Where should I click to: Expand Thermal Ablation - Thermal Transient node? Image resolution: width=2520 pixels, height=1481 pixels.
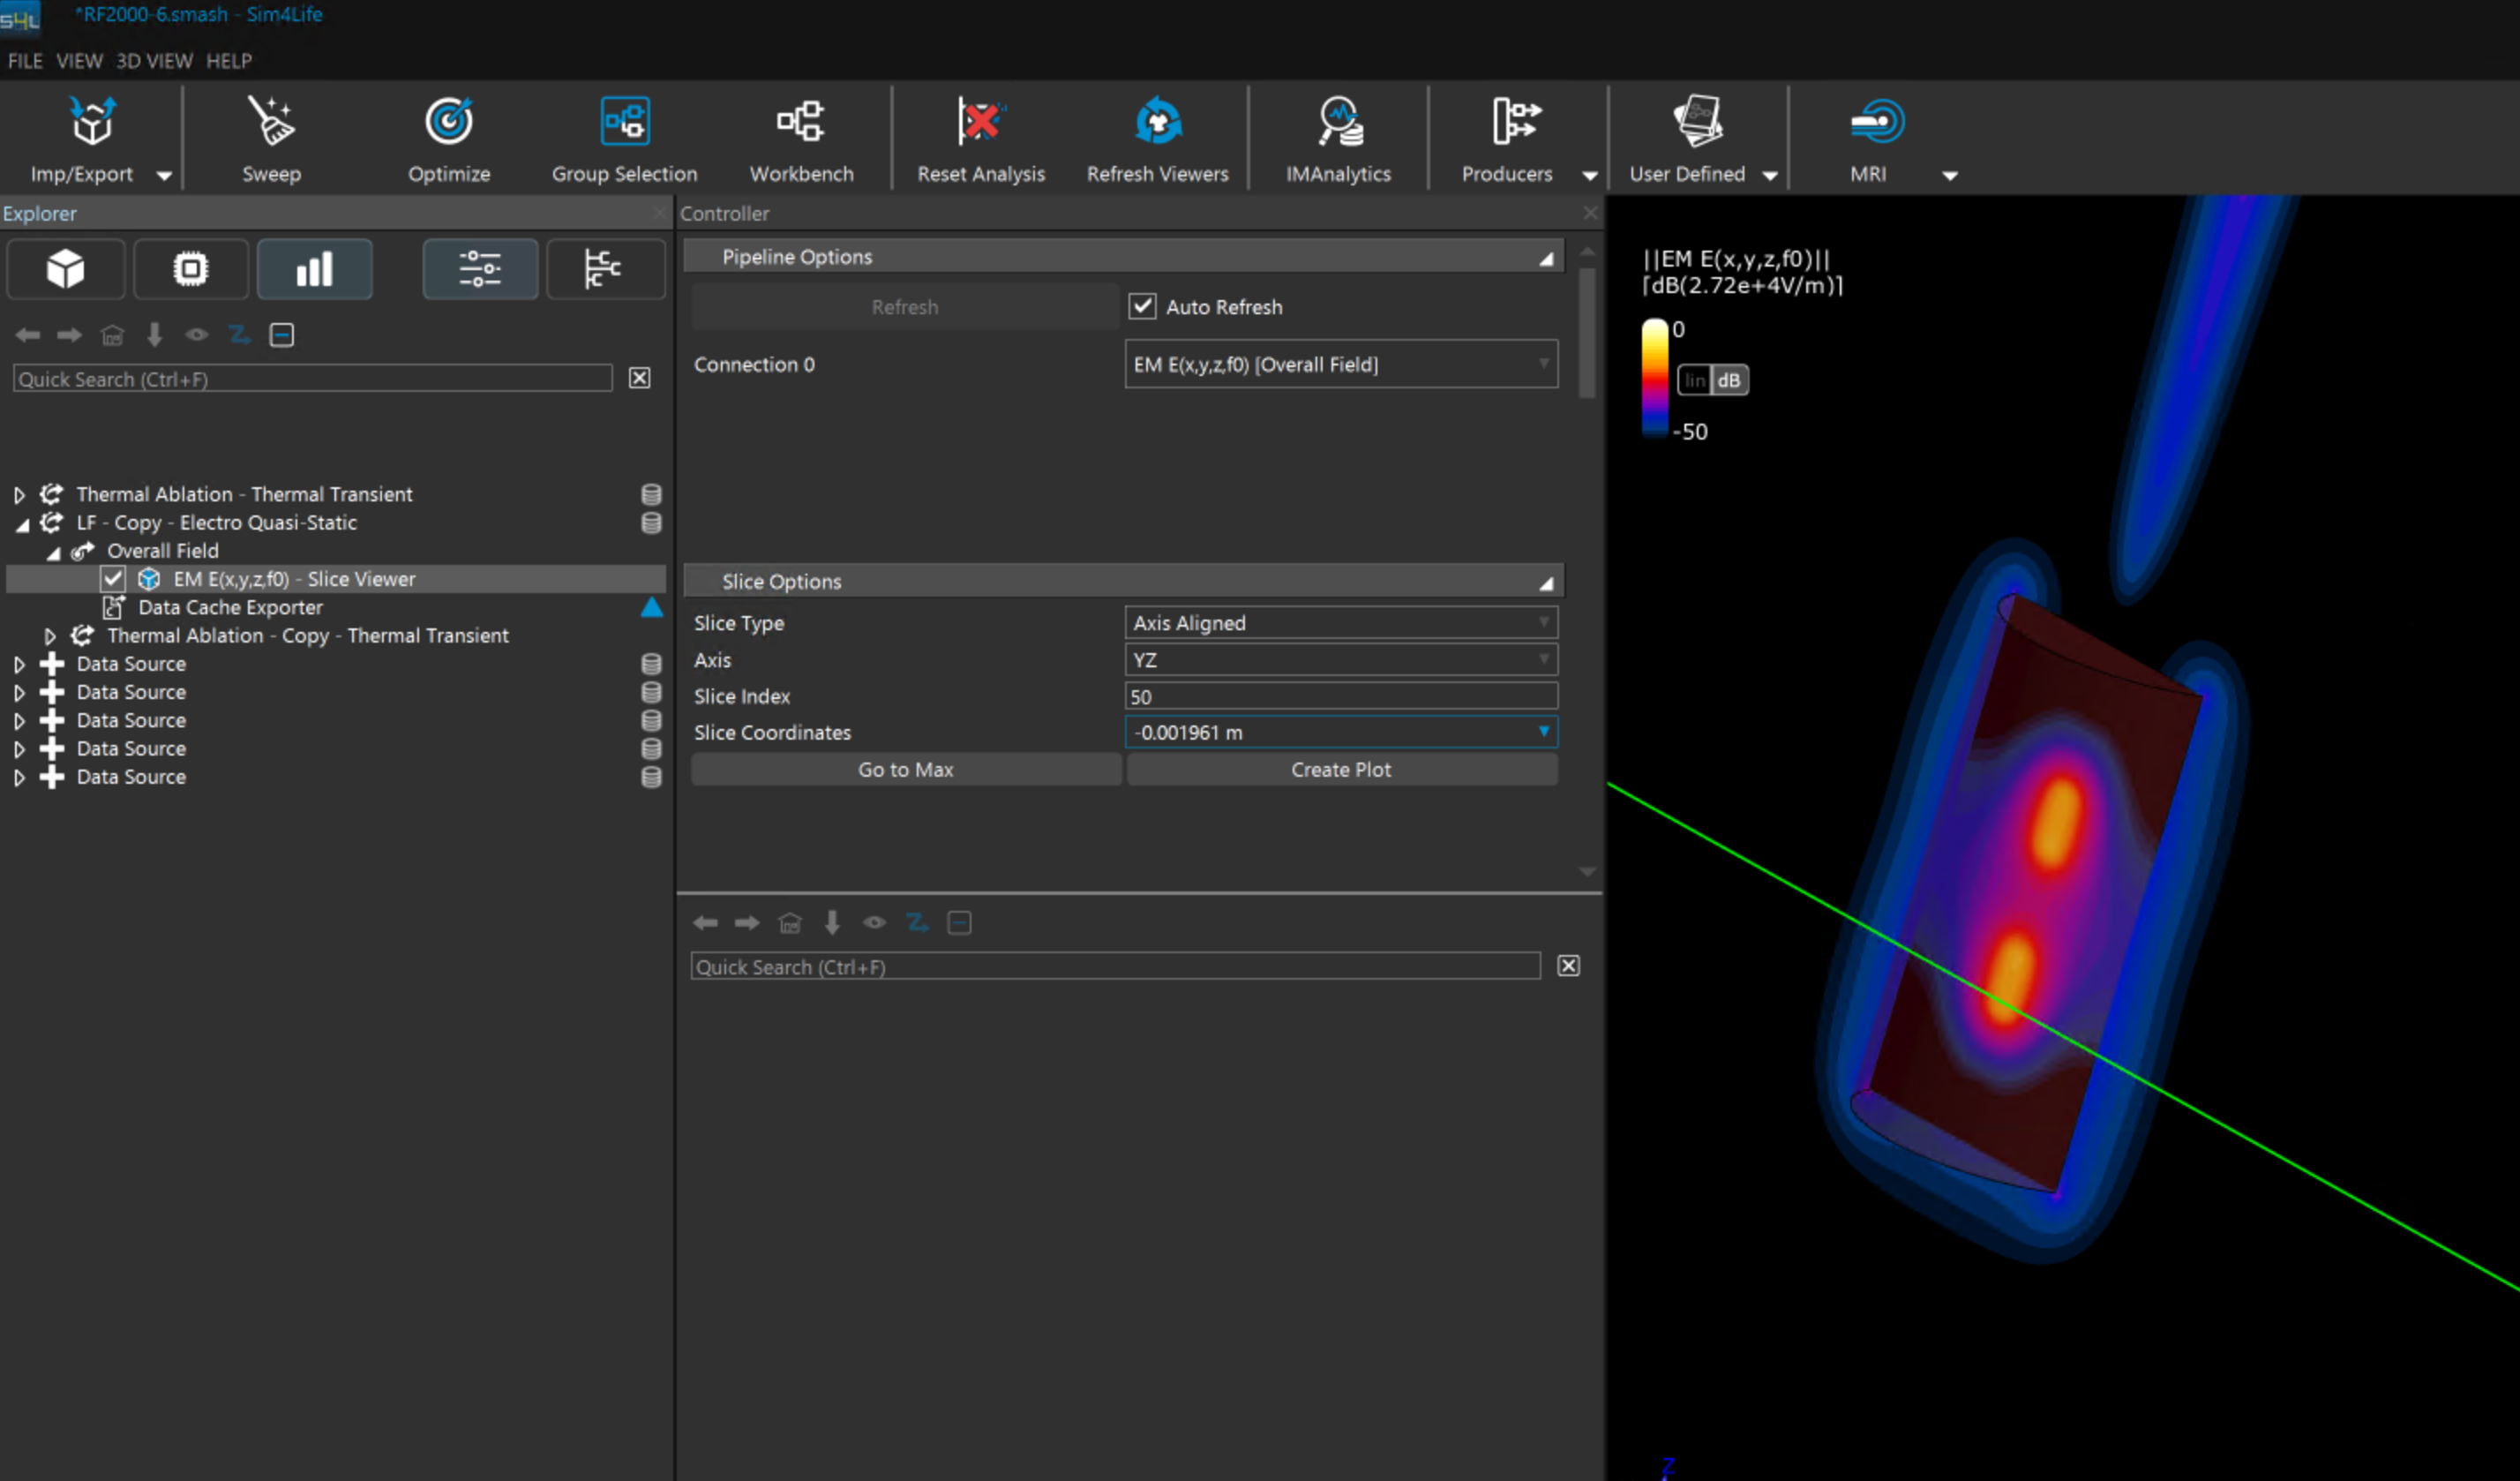[19, 495]
